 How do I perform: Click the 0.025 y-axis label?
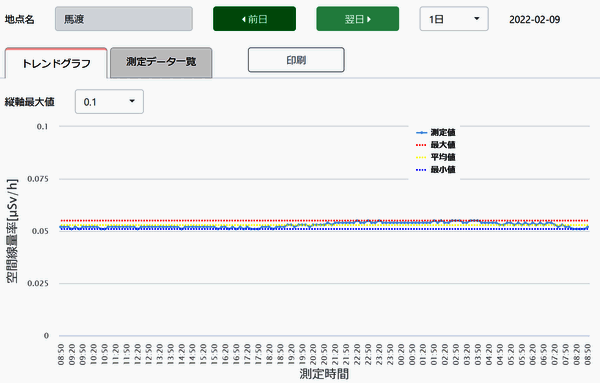(38, 284)
